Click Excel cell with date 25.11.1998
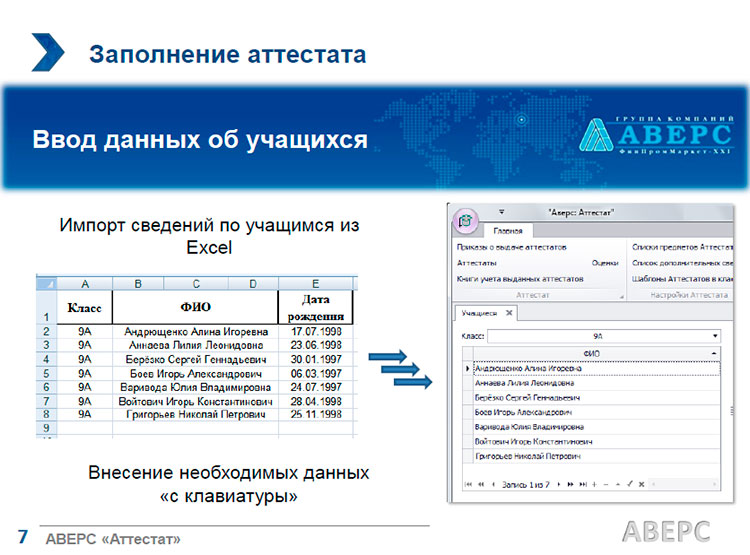This screenshot has width=750, height=555. click(316, 414)
